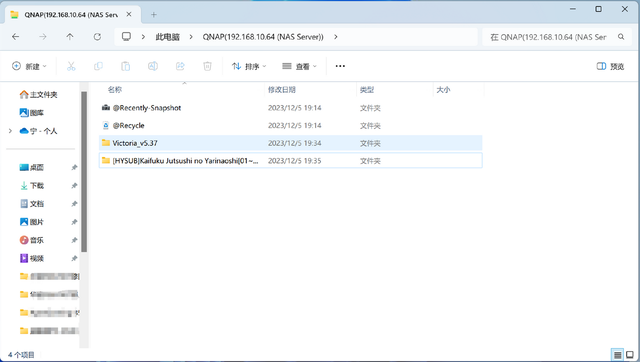The image size is (640, 362).
Task: Click the Paste clipboard icon
Action: coord(125,66)
